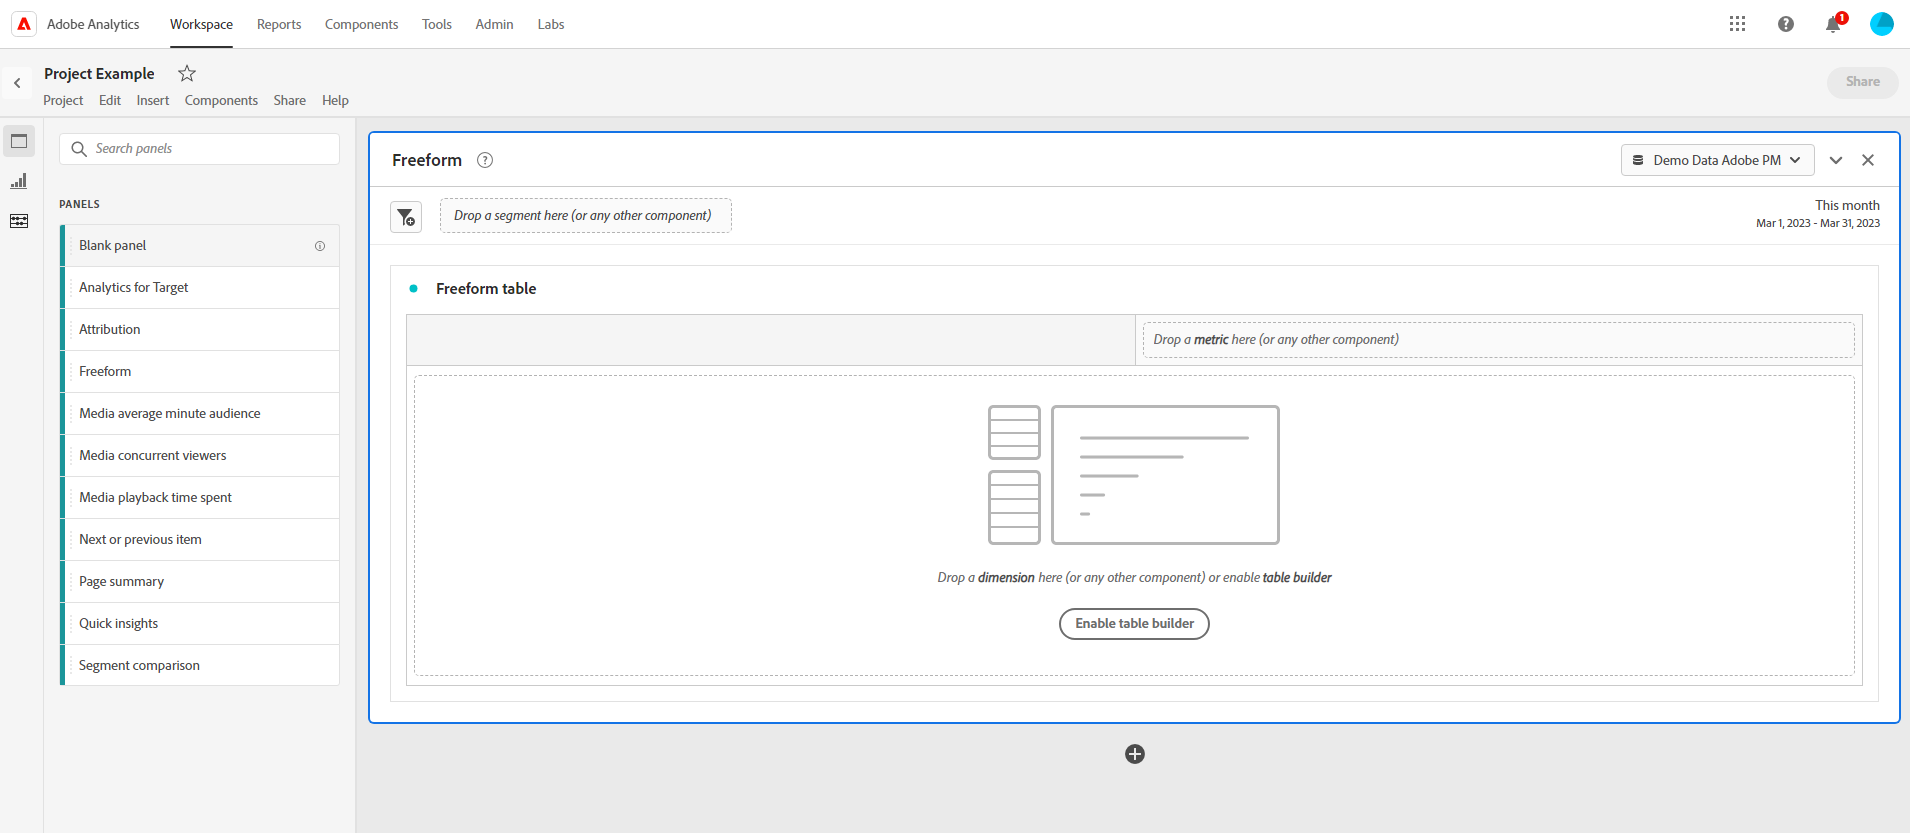Open the This month date range selector

point(1818,214)
